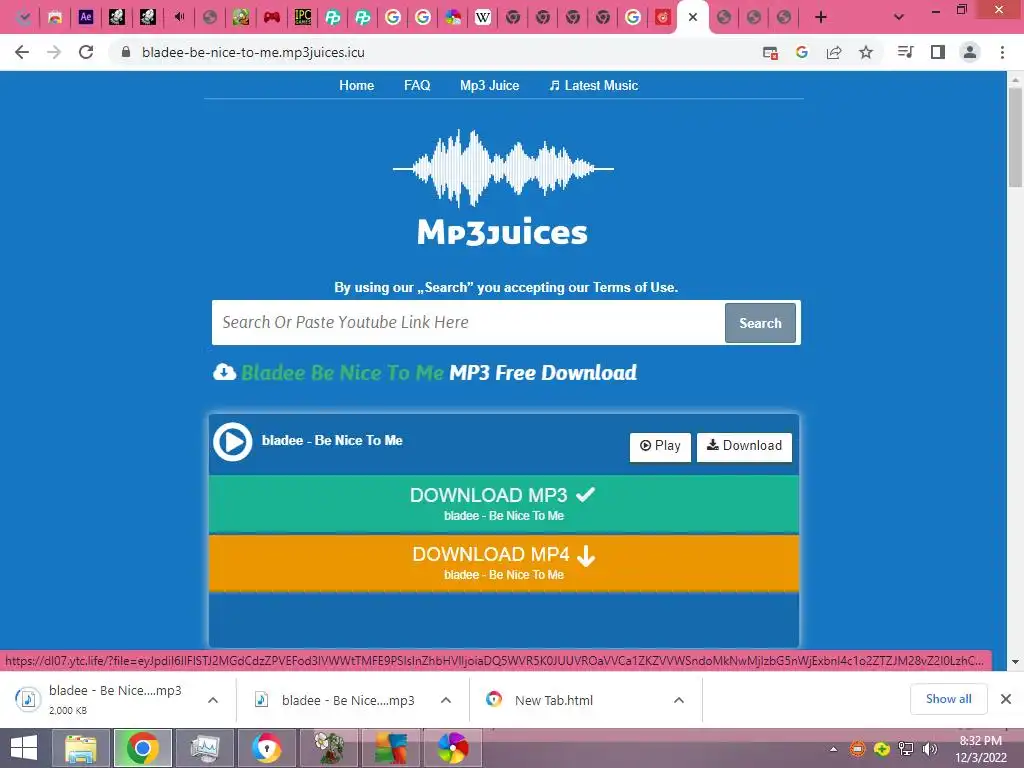The height and width of the screenshot is (768, 1024).
Task: Open the flower plant taskbar app
Action: 328,748
